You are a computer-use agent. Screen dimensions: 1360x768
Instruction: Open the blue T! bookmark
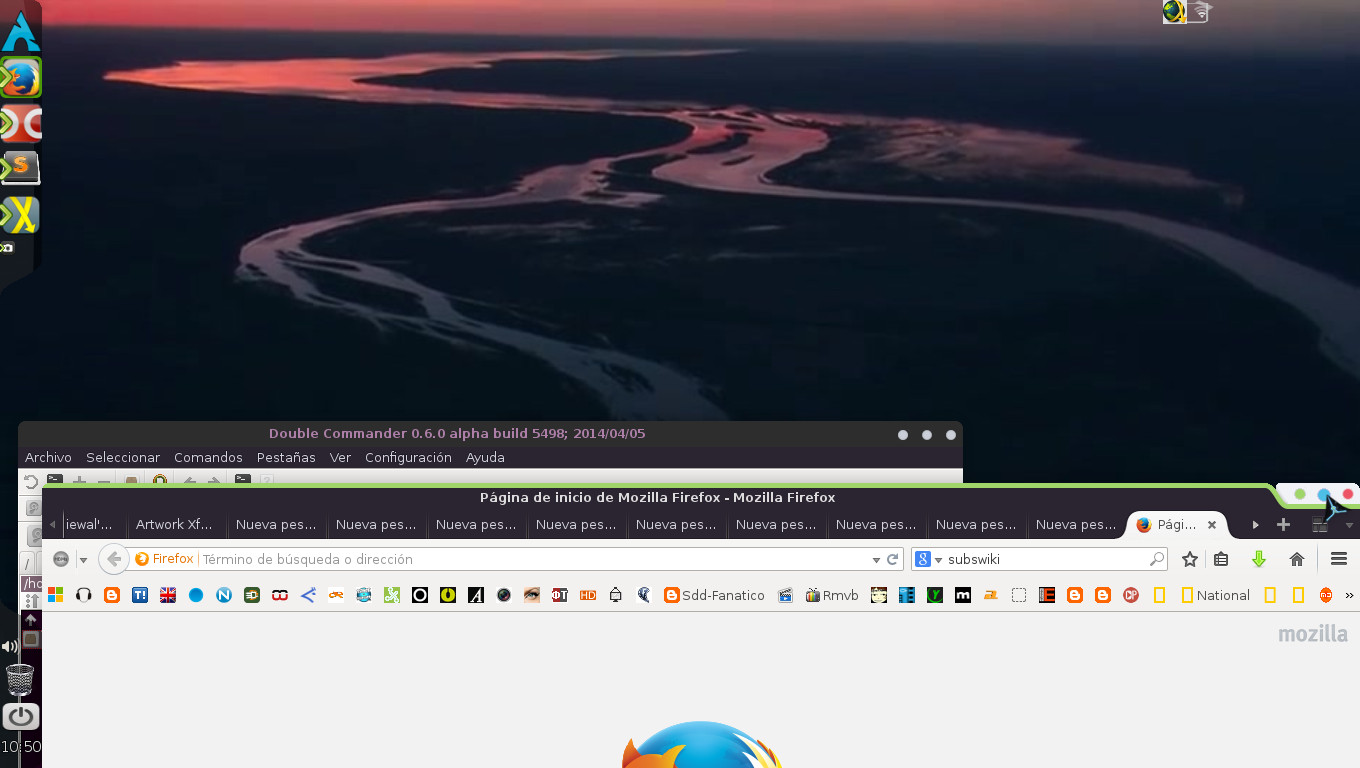click(x=140, y=595)
